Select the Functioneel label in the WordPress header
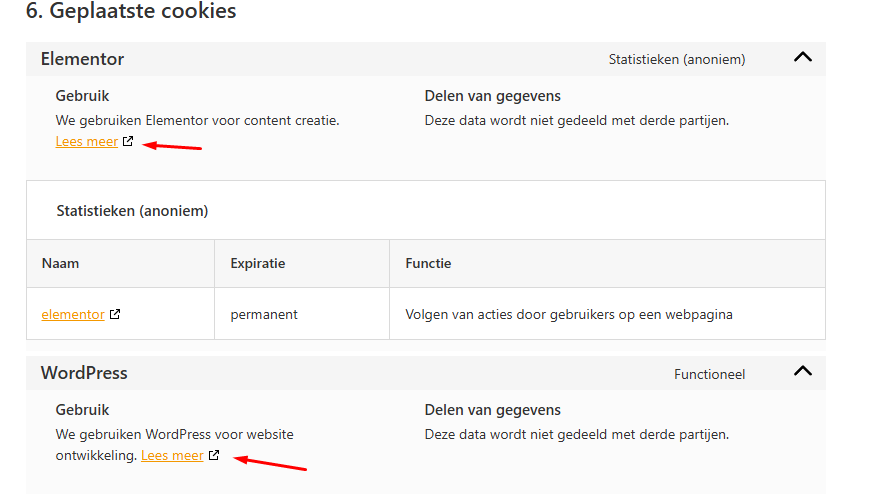This screenshot has height=494, width=879. pos(709,374)
